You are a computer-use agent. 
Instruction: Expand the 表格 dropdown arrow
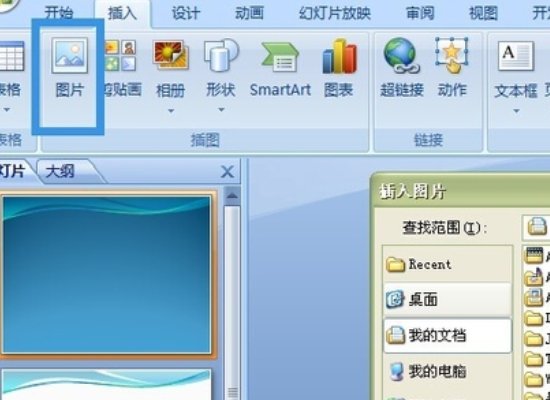[x=7, y=110]
